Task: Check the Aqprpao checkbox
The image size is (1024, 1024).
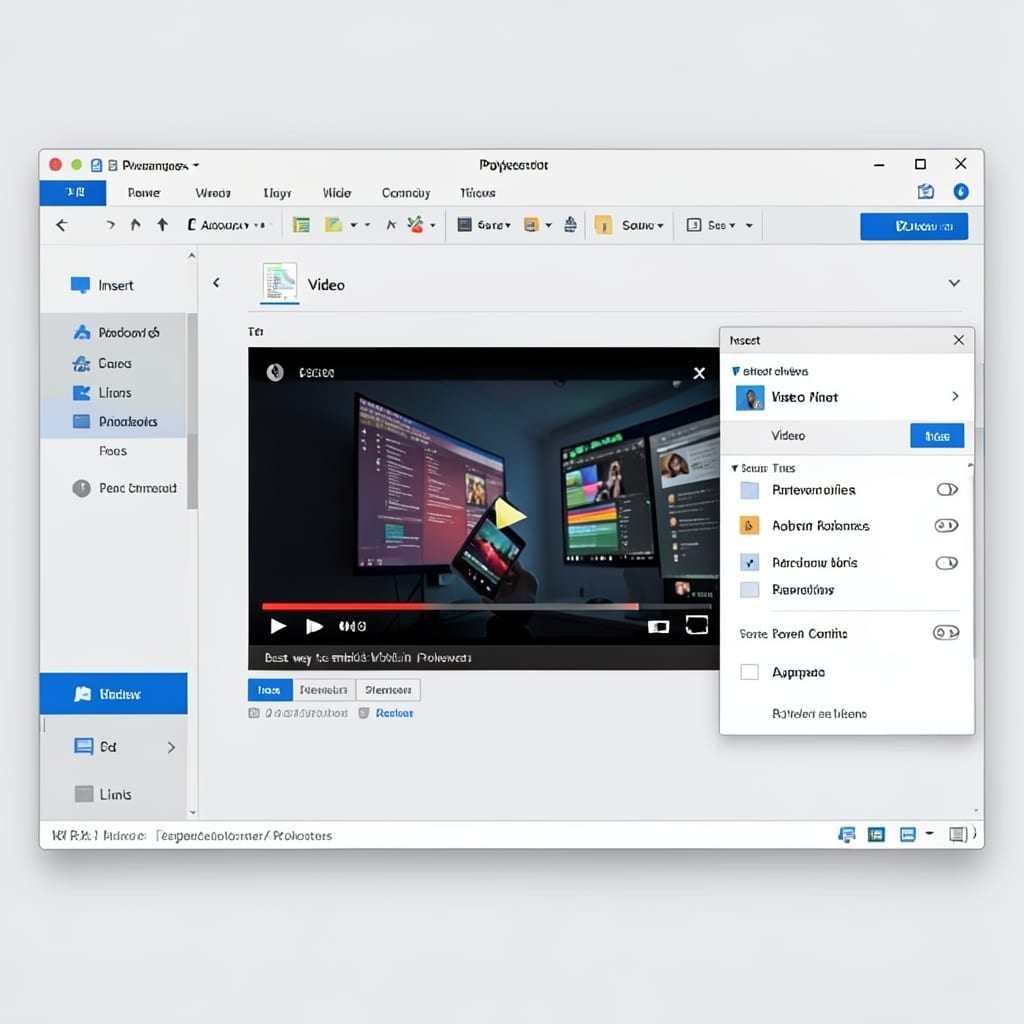Action: tap(750, 672)
